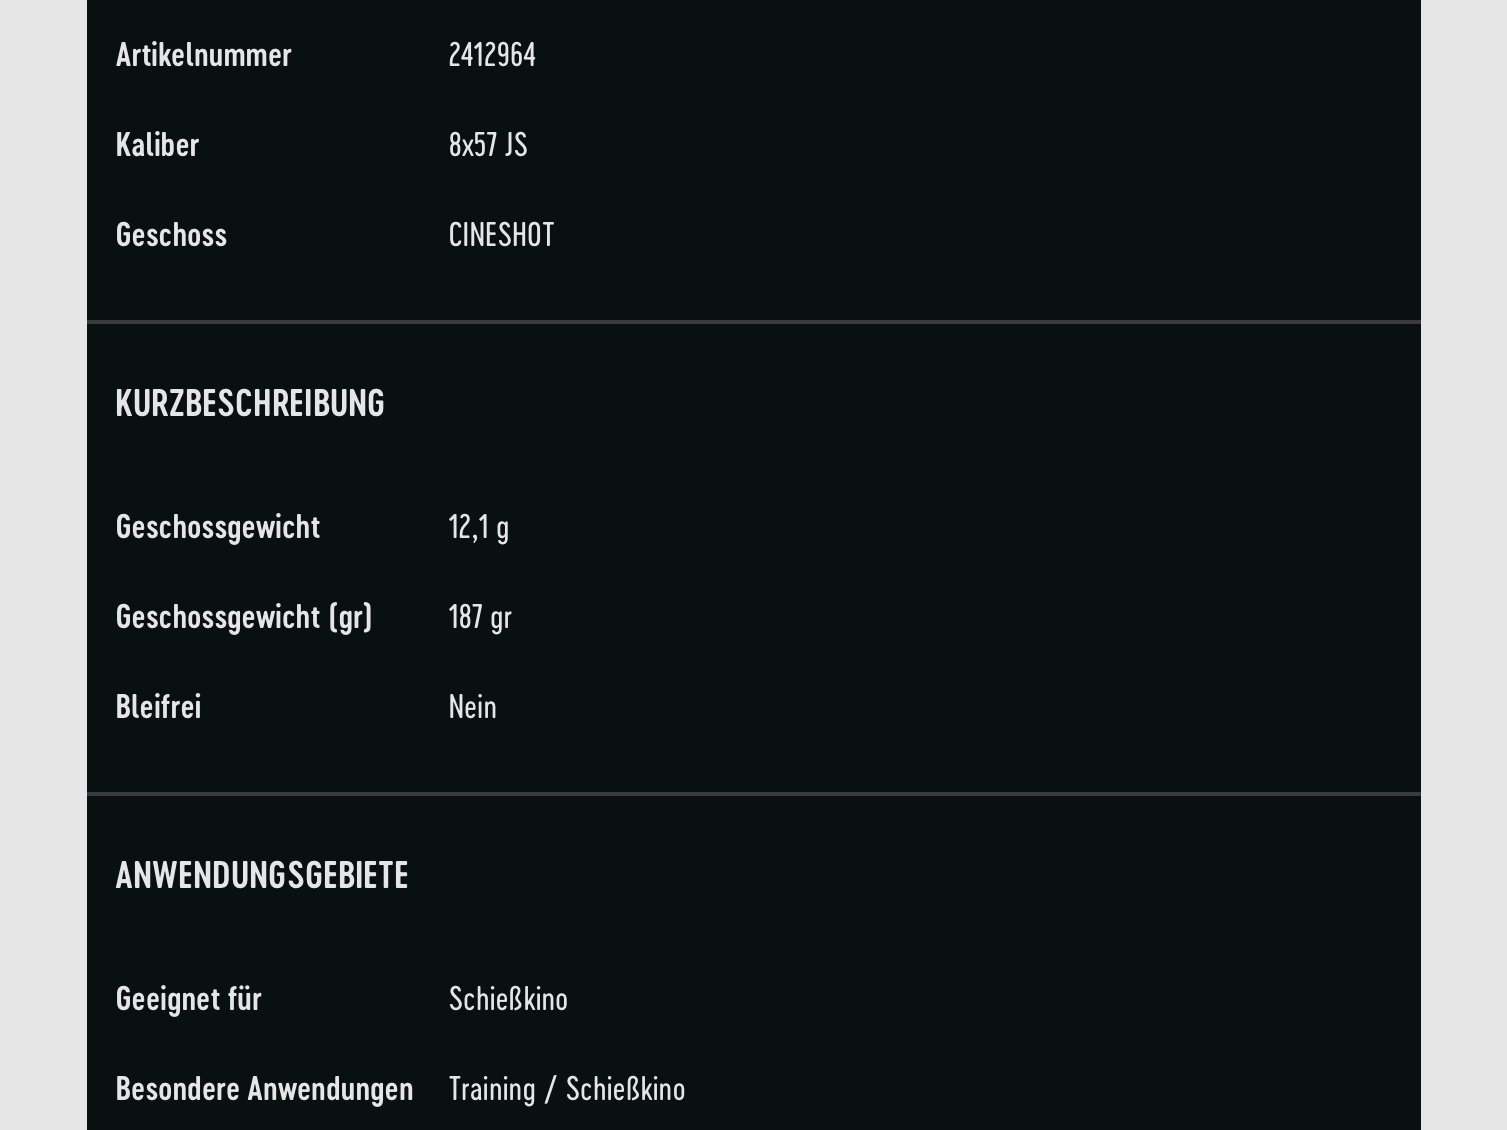Select the caliber value 8x57 JS

click(488, 145)
